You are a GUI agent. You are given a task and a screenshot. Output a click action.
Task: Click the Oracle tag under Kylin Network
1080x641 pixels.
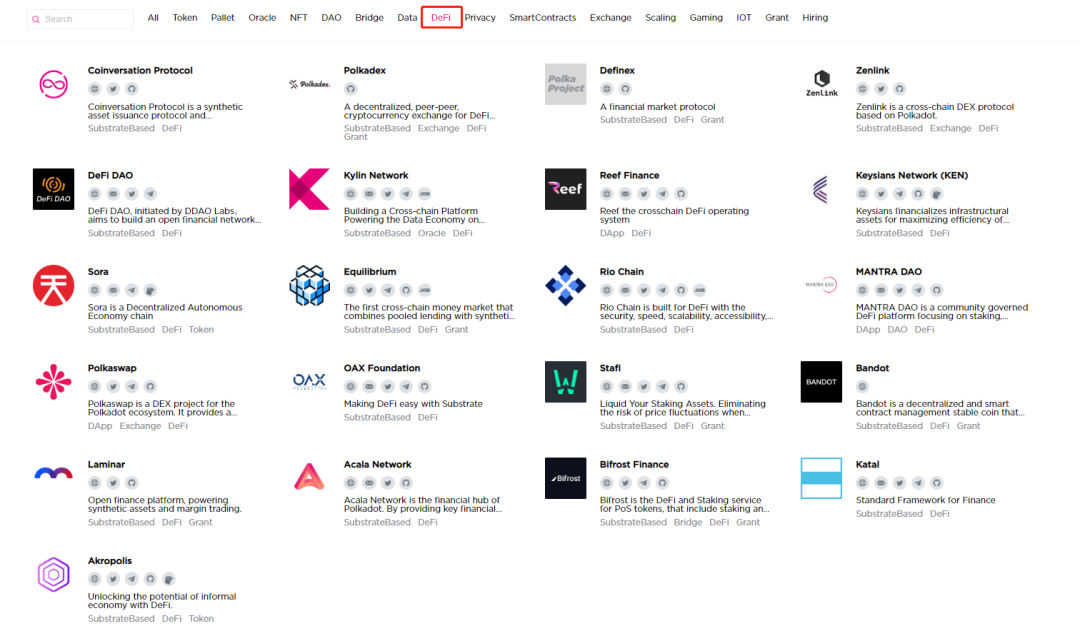click(x=432, y=233)
